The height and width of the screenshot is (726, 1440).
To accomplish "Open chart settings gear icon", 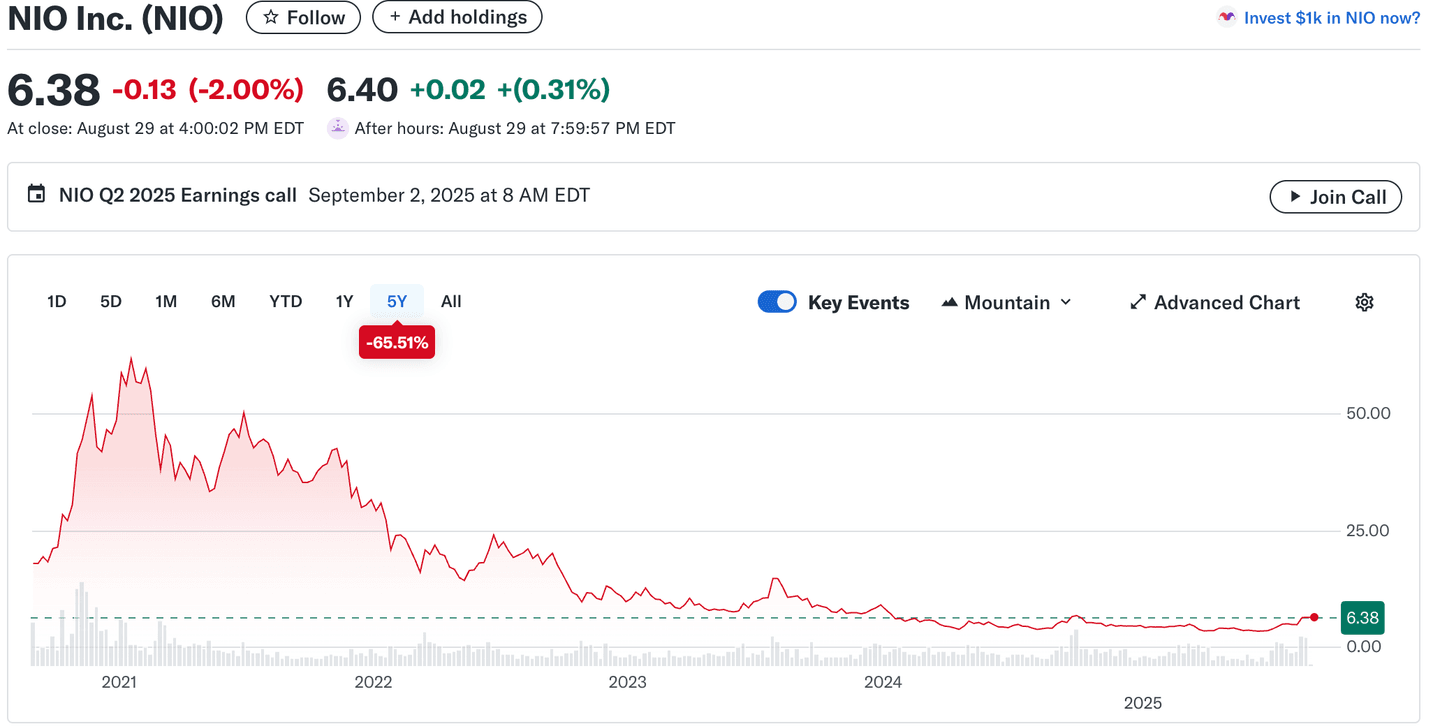I will pyautogui.click(x=1364, y=302).
